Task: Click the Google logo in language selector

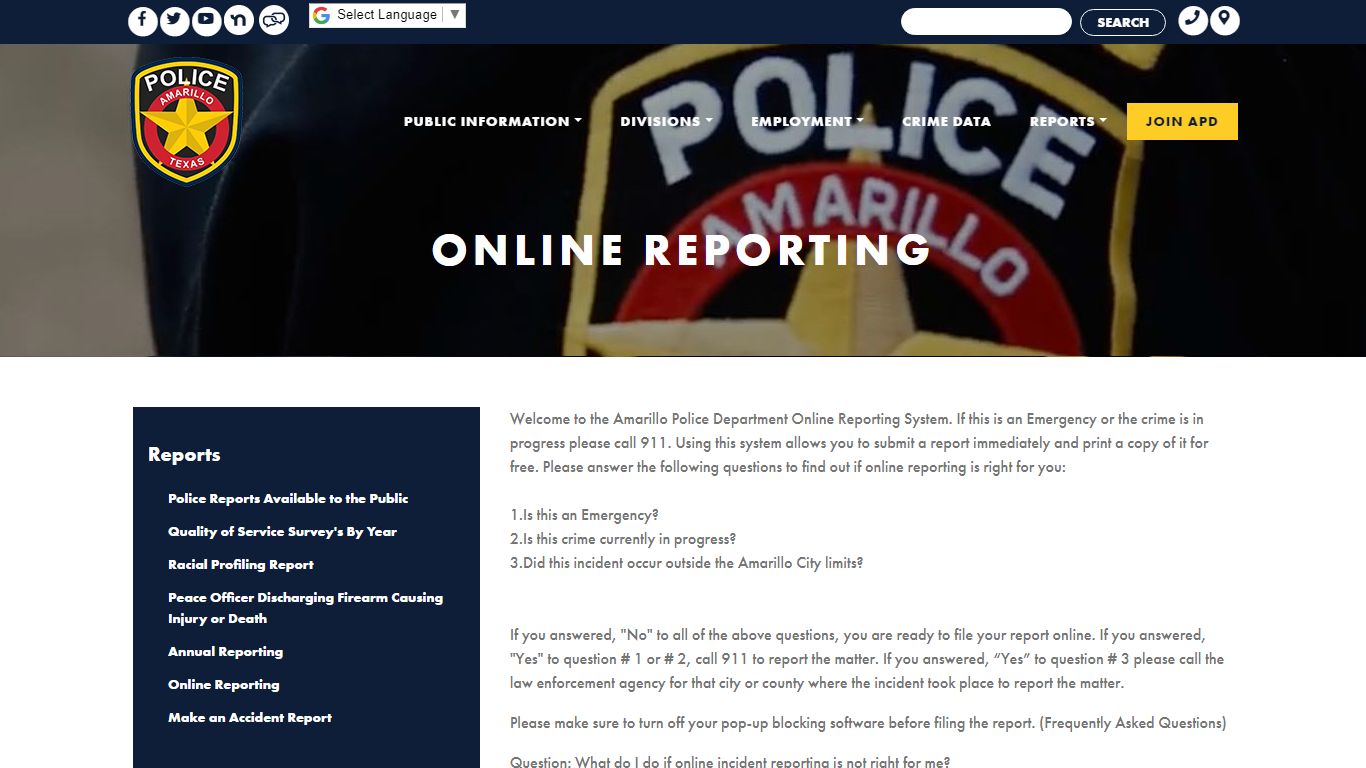Action: (x=321, y=15)
